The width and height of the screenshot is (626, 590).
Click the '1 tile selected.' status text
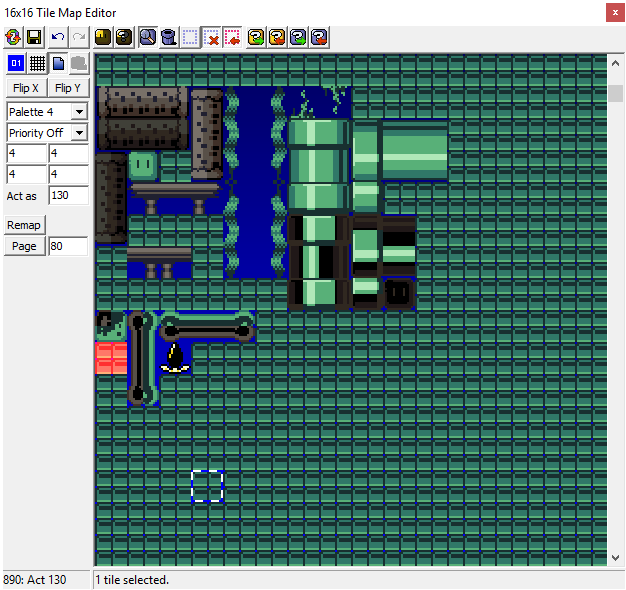tap(132, 580)
